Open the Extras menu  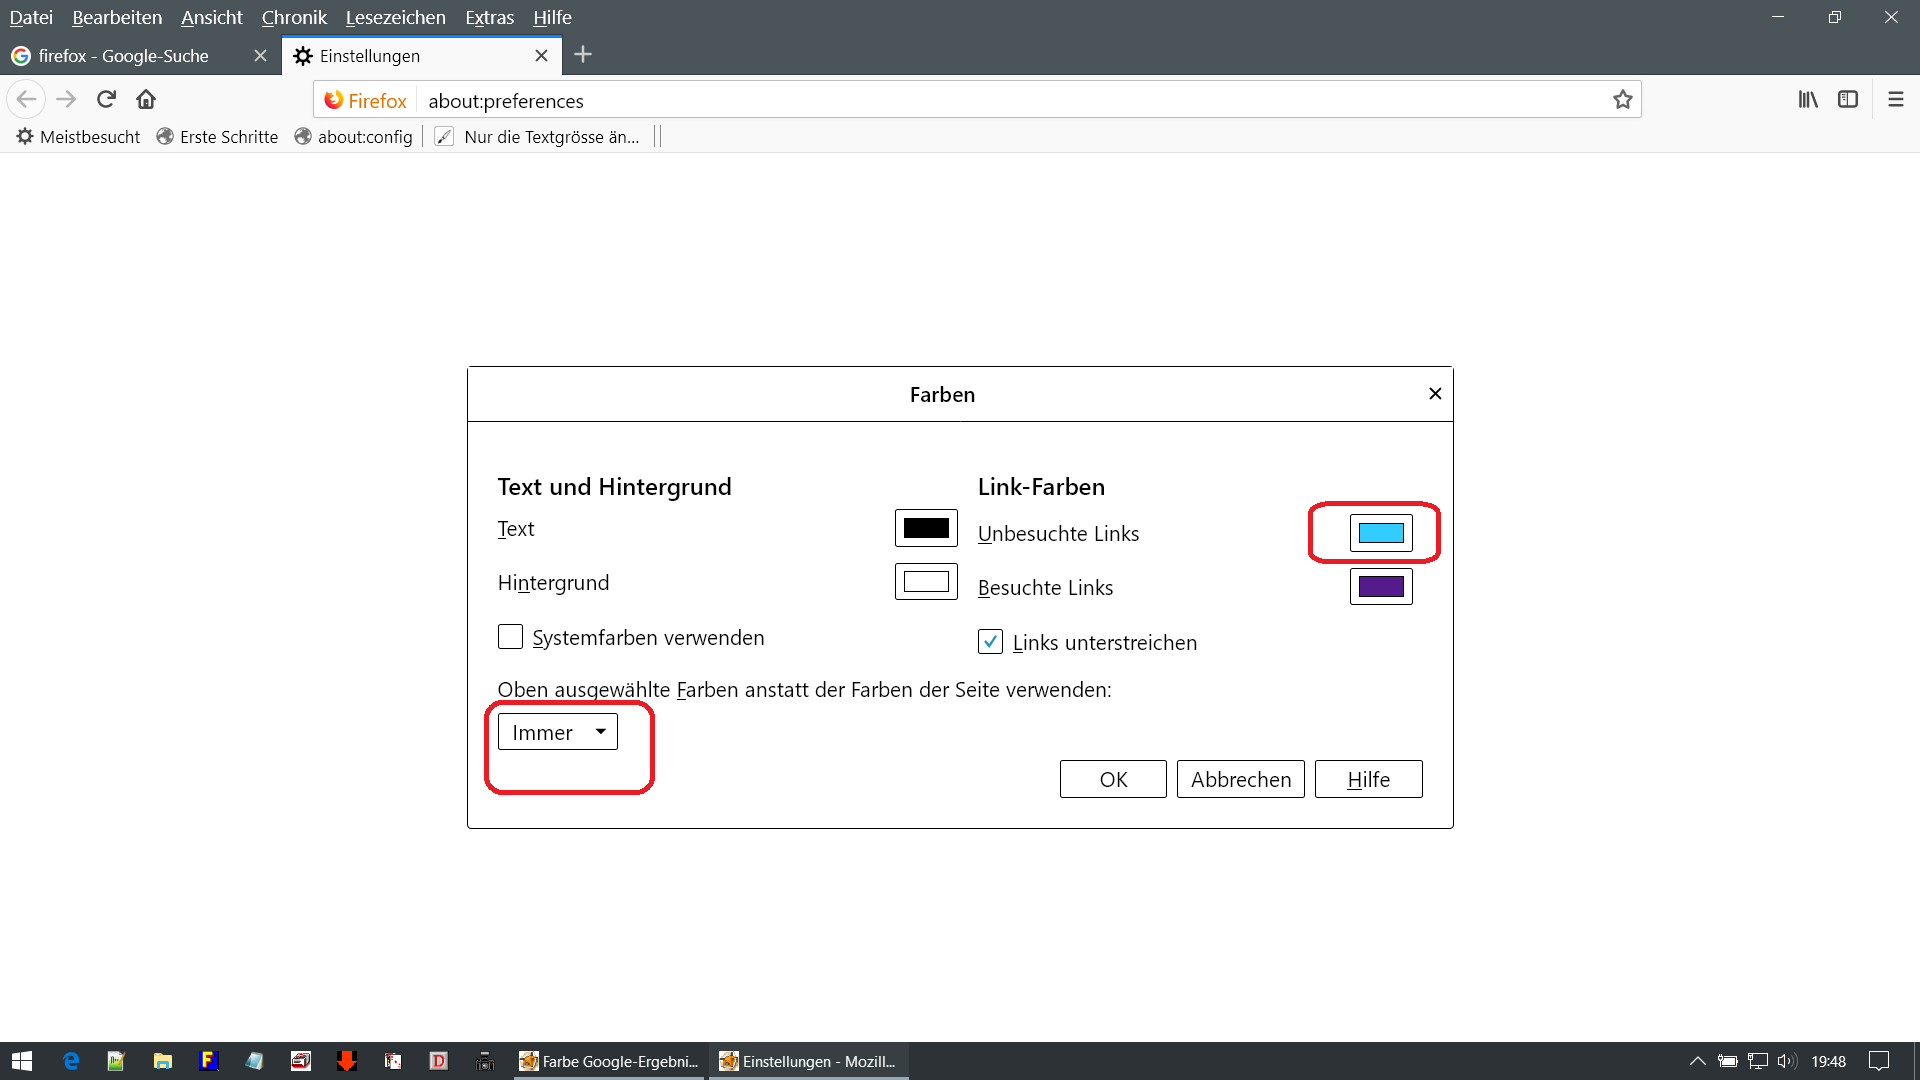point(489,17)
